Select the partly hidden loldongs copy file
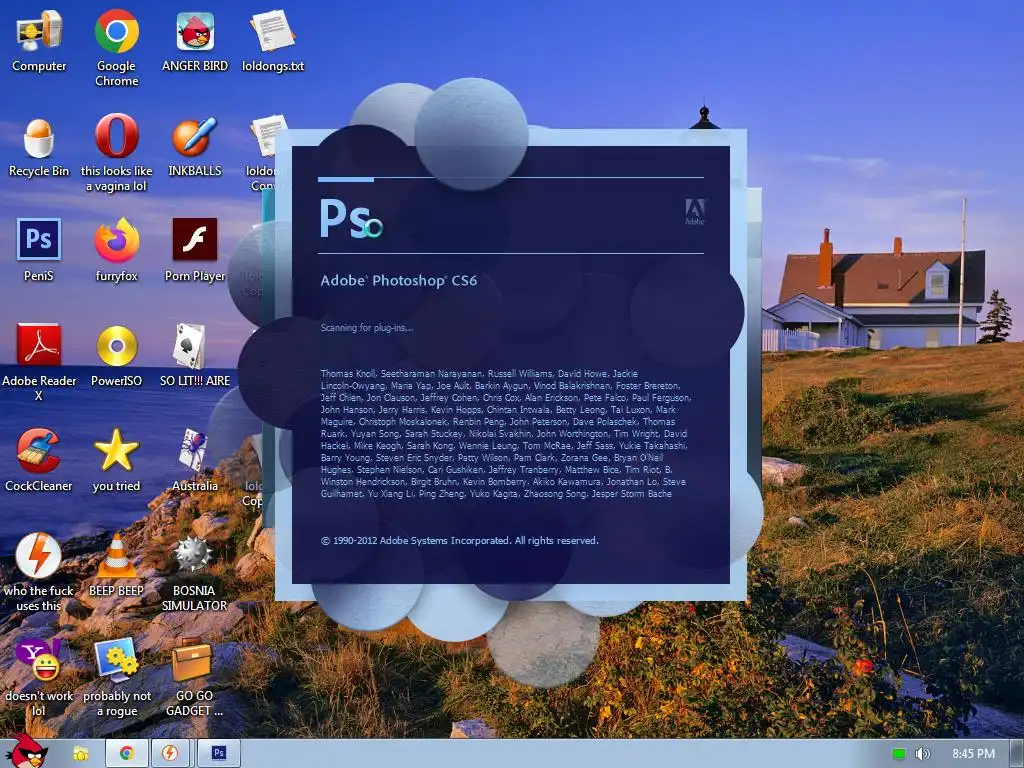Screen dimensions: 1024x768 tap(267, 136)
